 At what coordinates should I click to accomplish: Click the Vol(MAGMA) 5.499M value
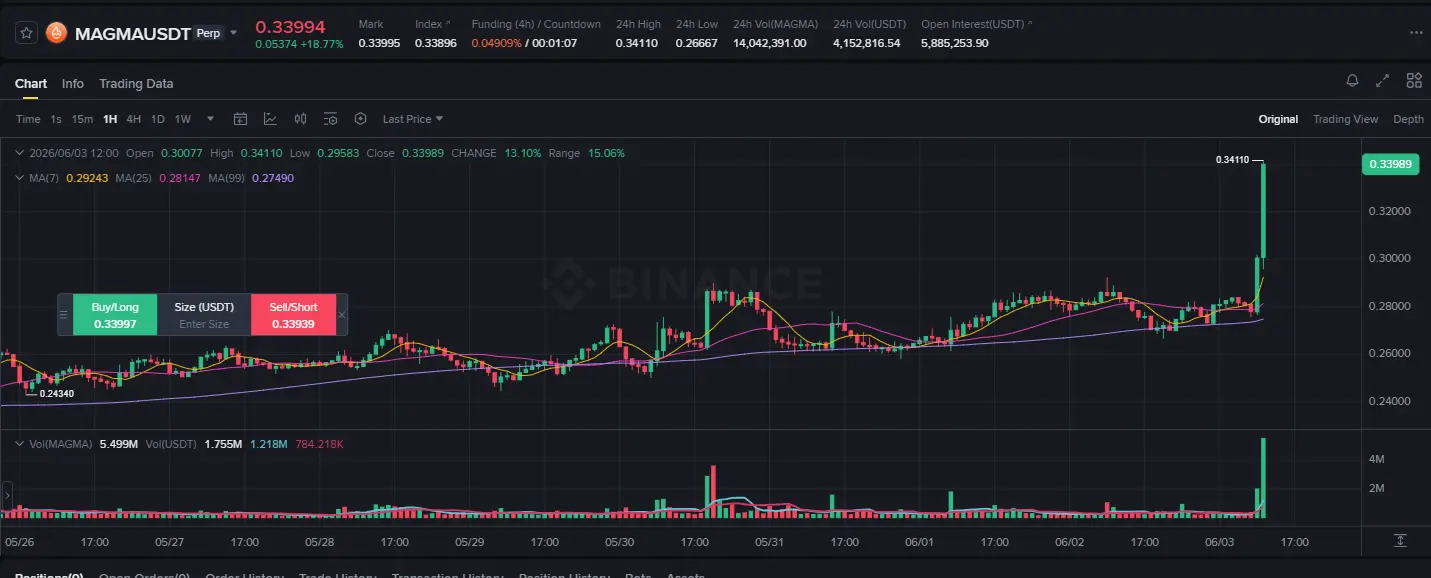tap(118, 443)
